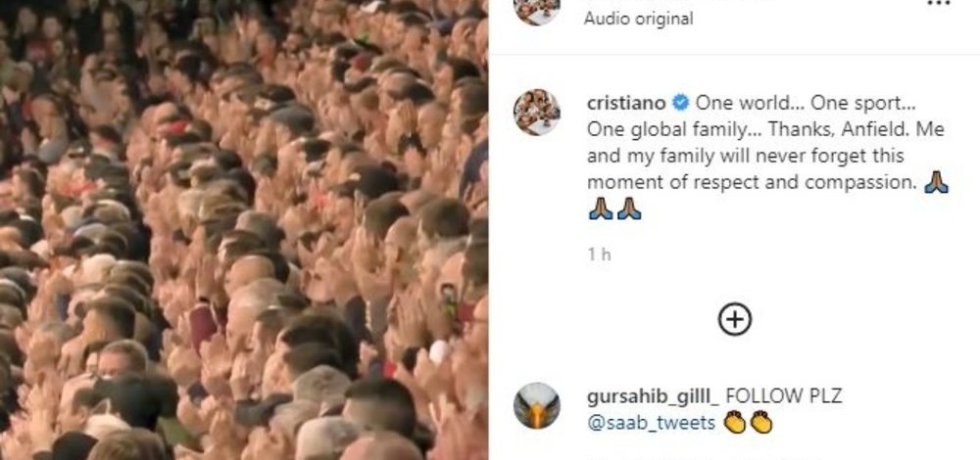Load more comments with the plus circle

coord(734,320)
